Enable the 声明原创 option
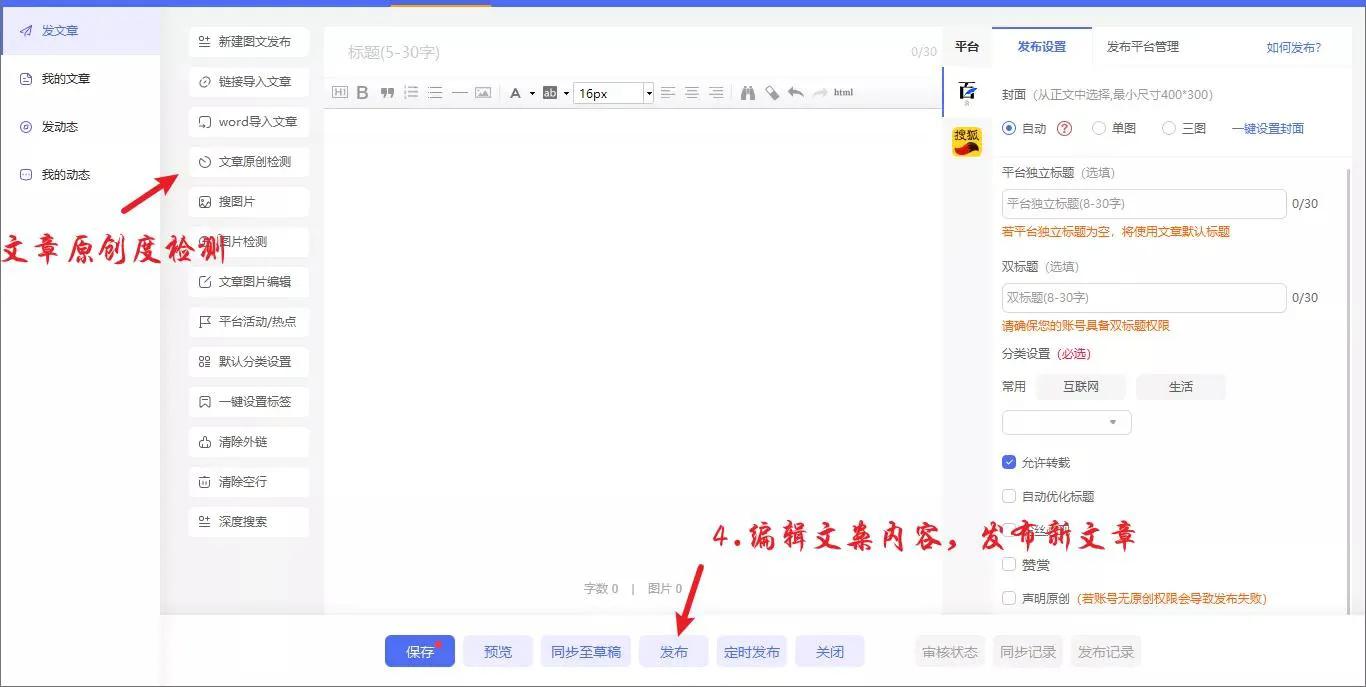The image size is (1366, 687). point(1009,598)
